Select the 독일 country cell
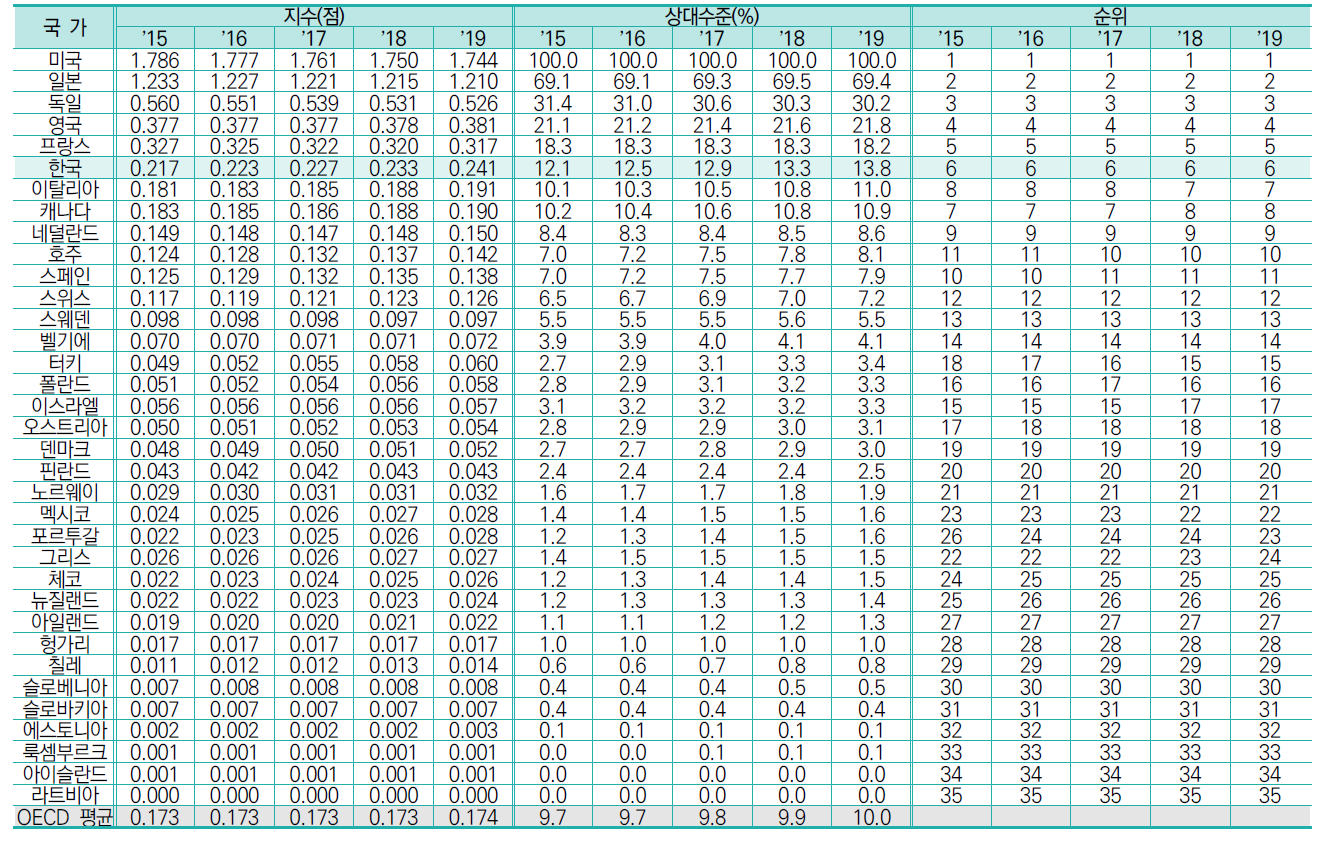This screenshot has height=846, width=1331. (x=64, y=103)
